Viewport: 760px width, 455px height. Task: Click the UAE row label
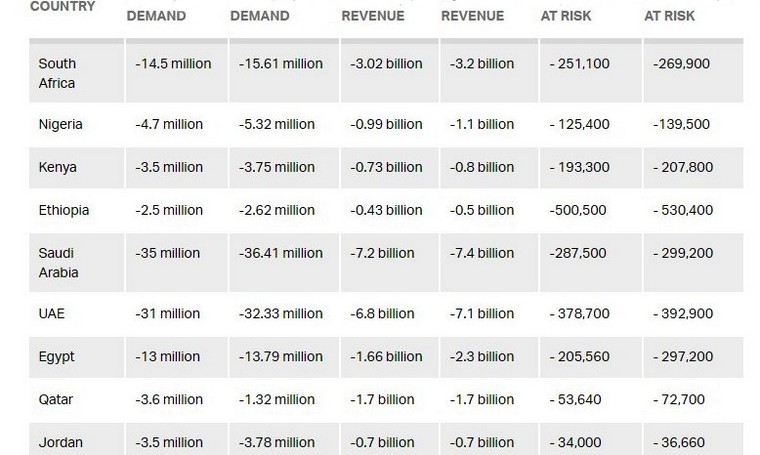tap(52, 314)
